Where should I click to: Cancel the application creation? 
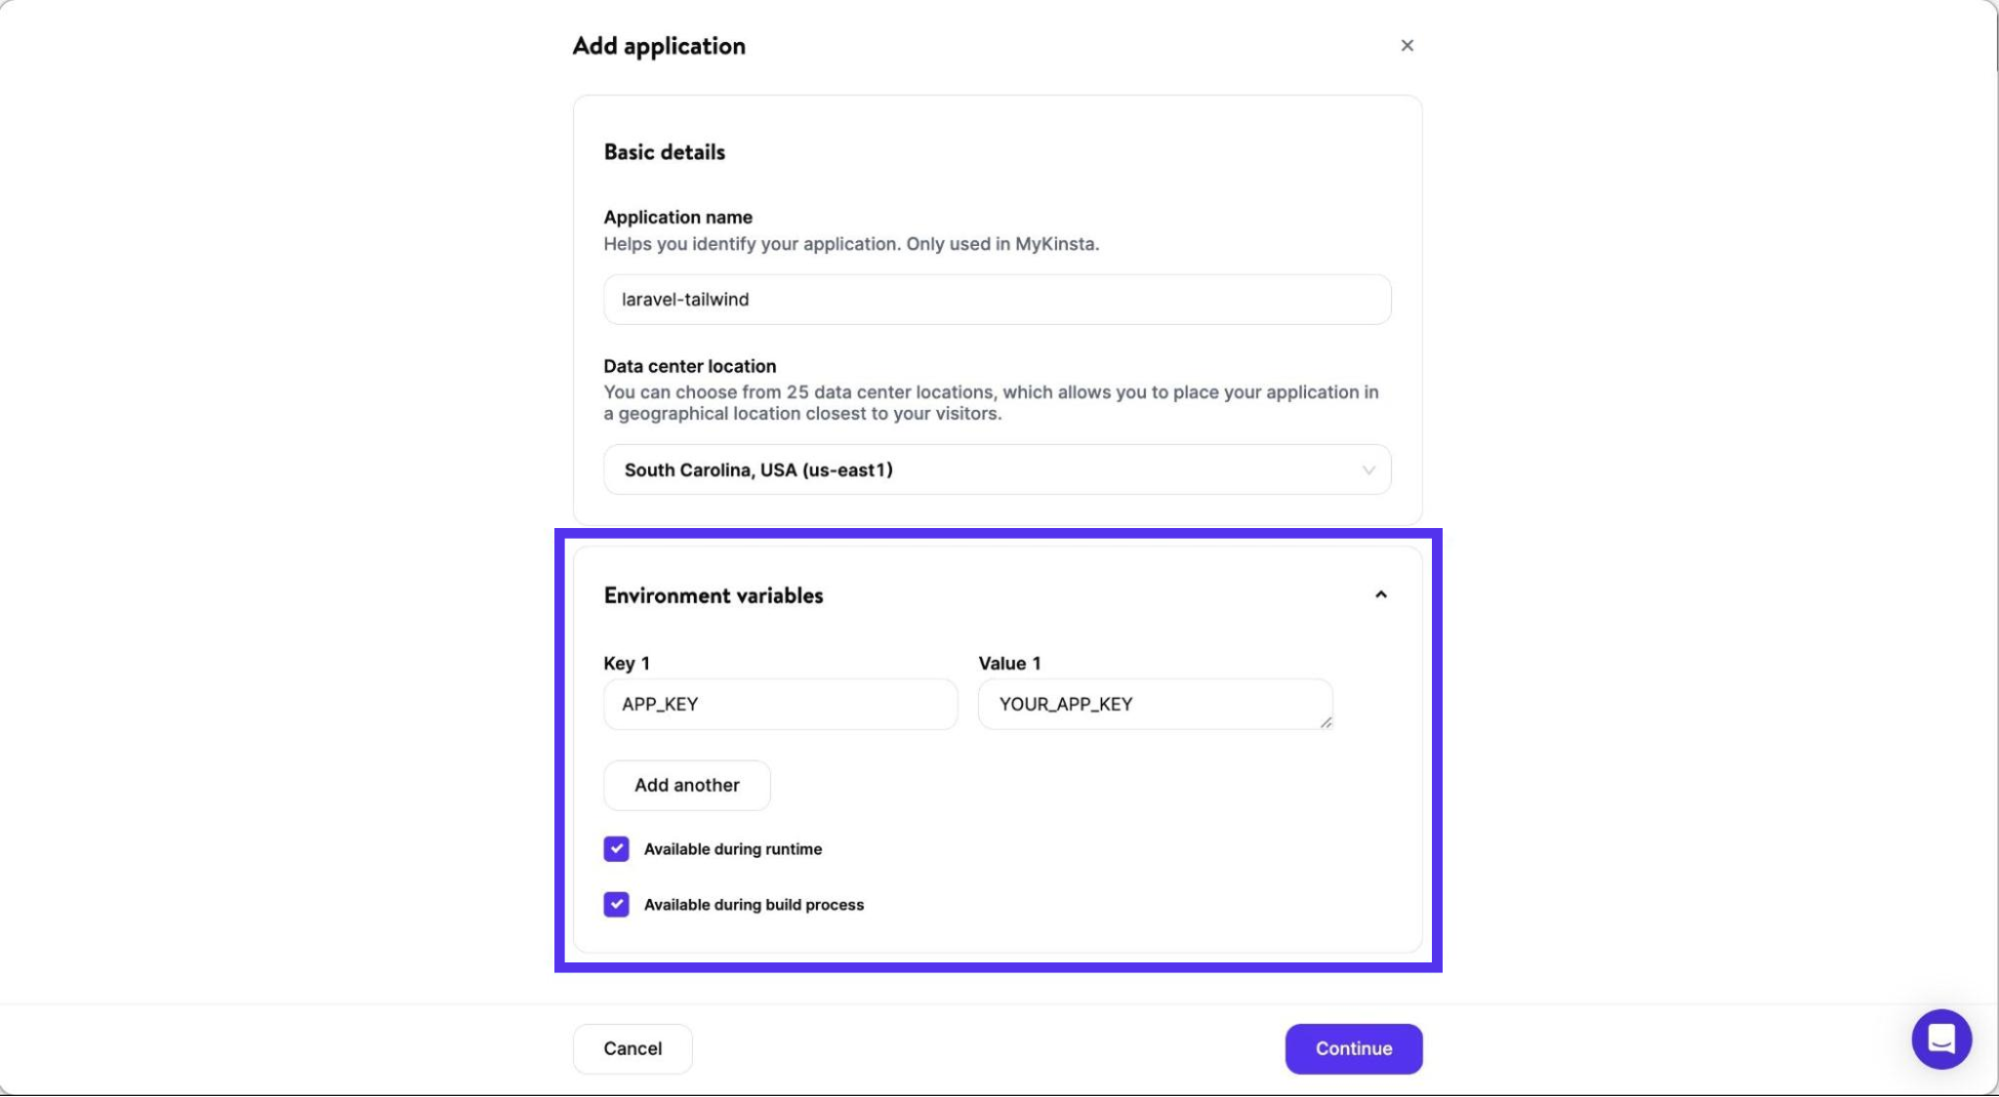click(x=632, y=1048)
